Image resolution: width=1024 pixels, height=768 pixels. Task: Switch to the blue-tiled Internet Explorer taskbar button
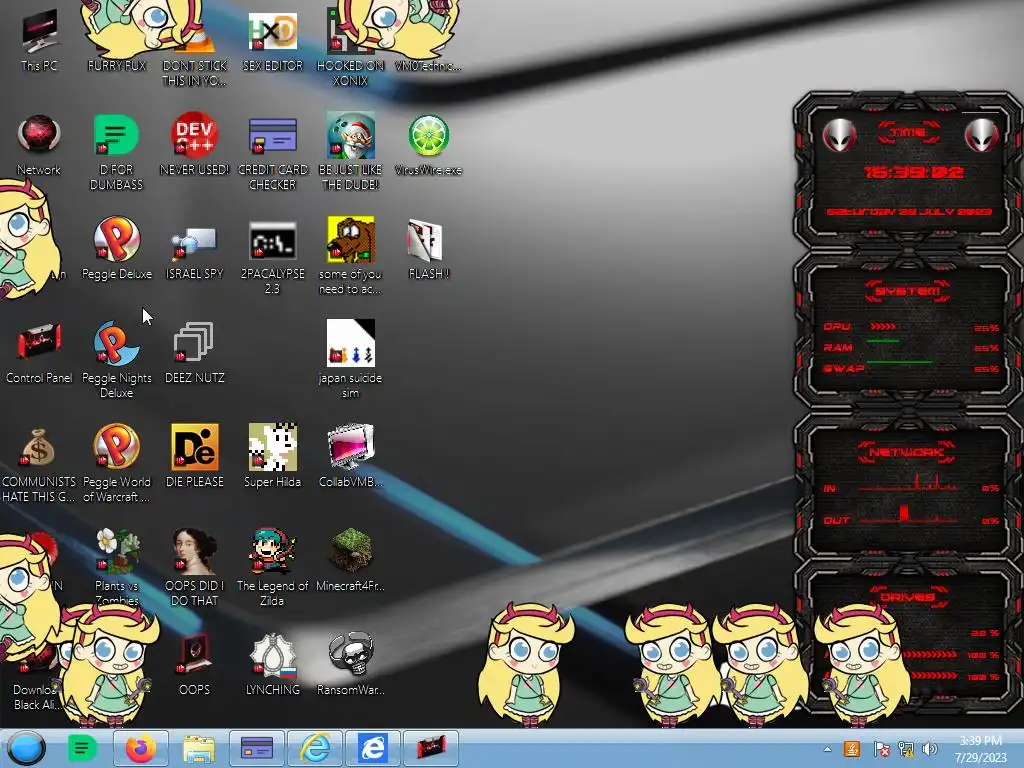point(373,748)
